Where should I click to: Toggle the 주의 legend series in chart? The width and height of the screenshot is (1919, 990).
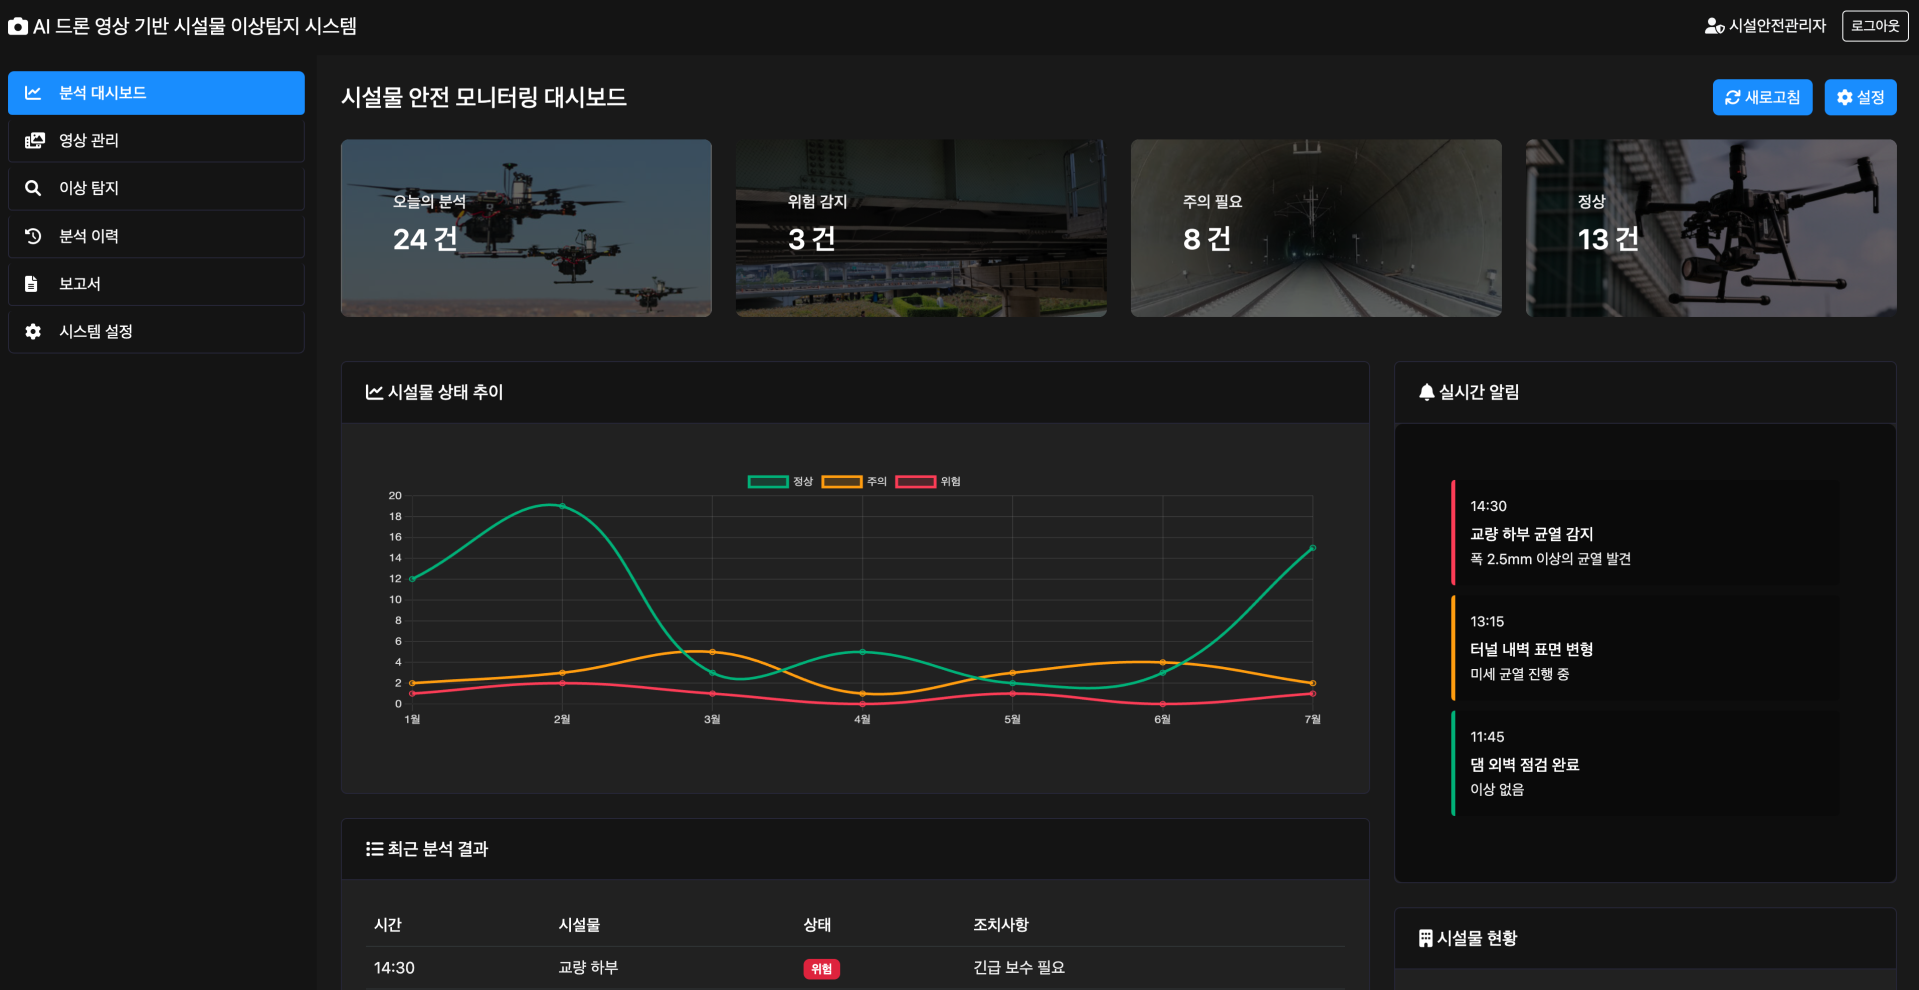click(854, 482)
